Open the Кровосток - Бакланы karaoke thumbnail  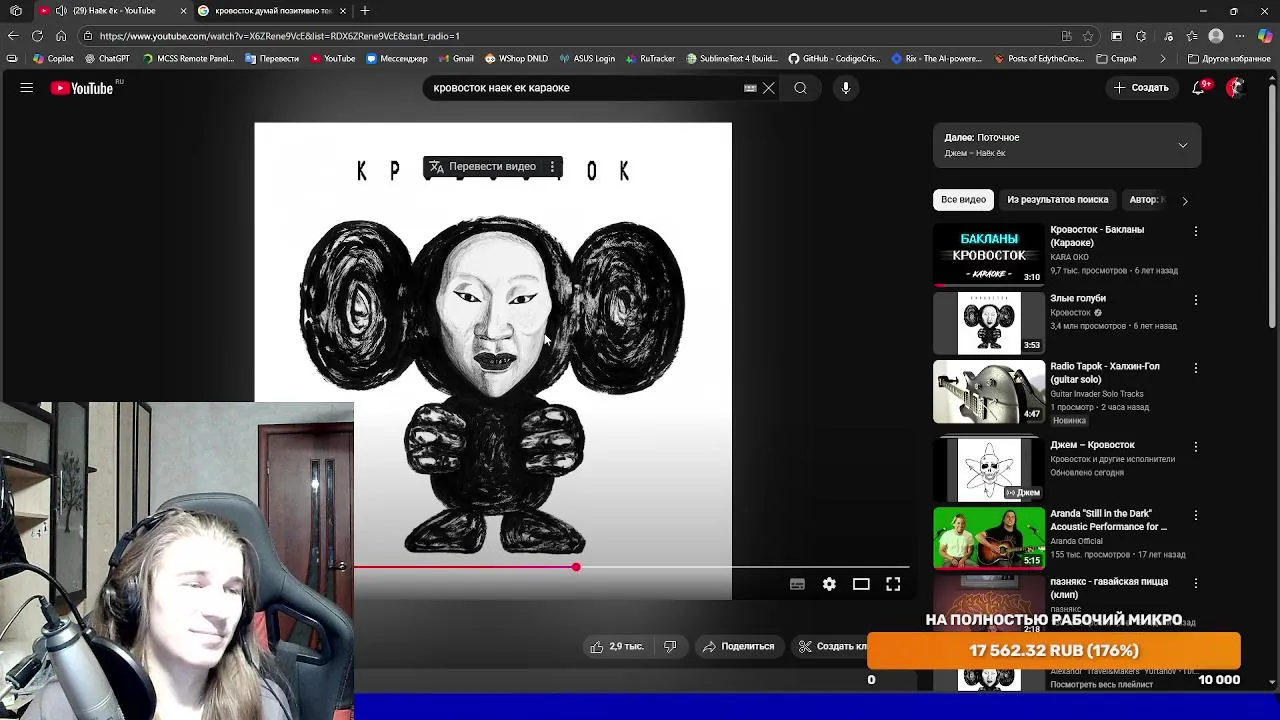point(989,255)
